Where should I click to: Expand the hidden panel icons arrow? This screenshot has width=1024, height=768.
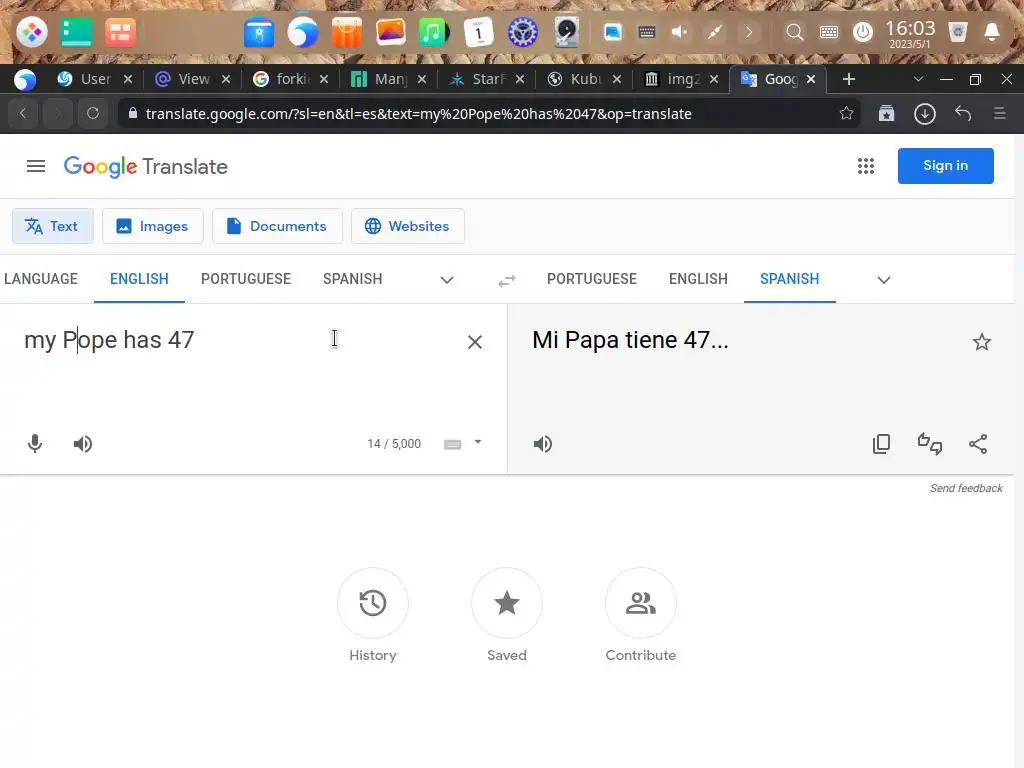tap(749, 32)
